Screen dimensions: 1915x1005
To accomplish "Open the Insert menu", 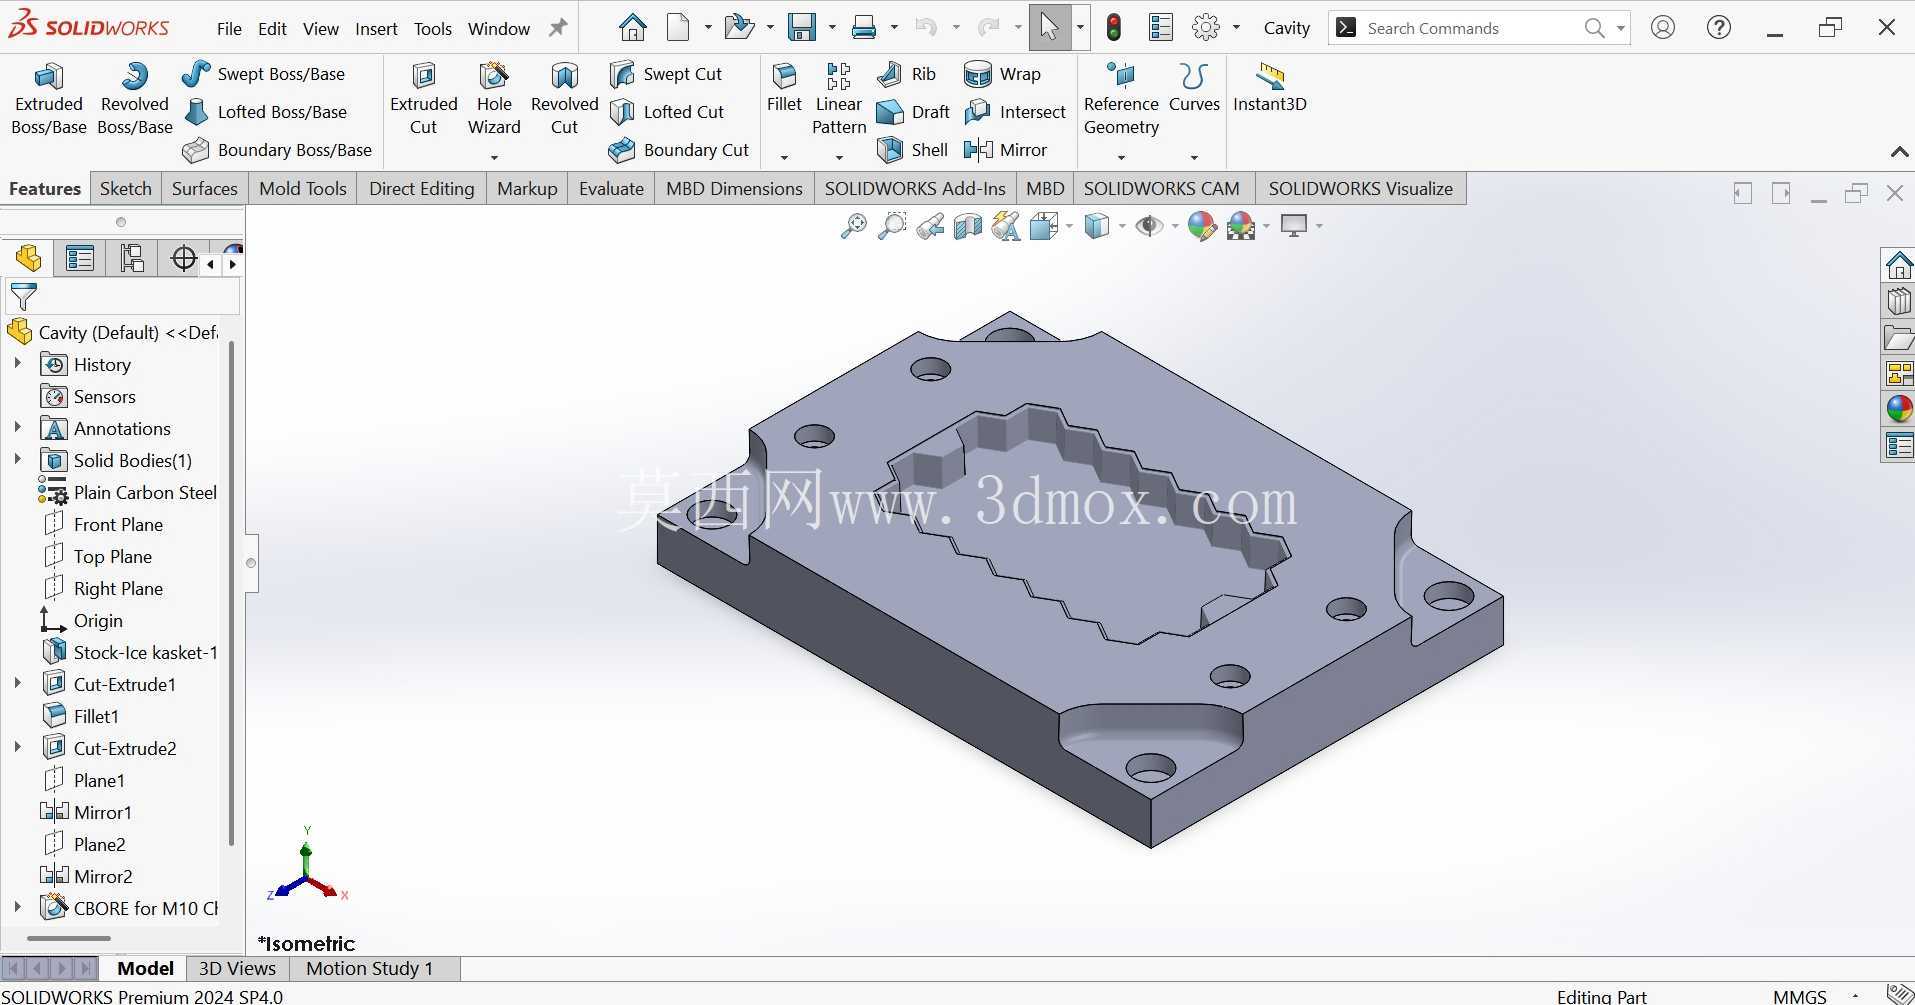I will pos(376,29).
